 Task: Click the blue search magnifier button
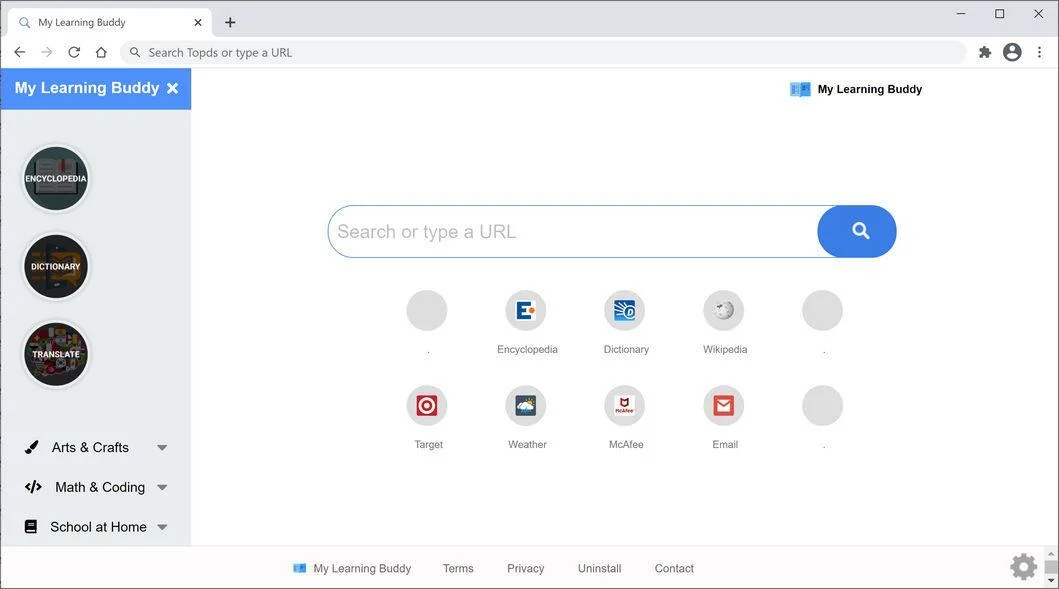pos(857,232)
